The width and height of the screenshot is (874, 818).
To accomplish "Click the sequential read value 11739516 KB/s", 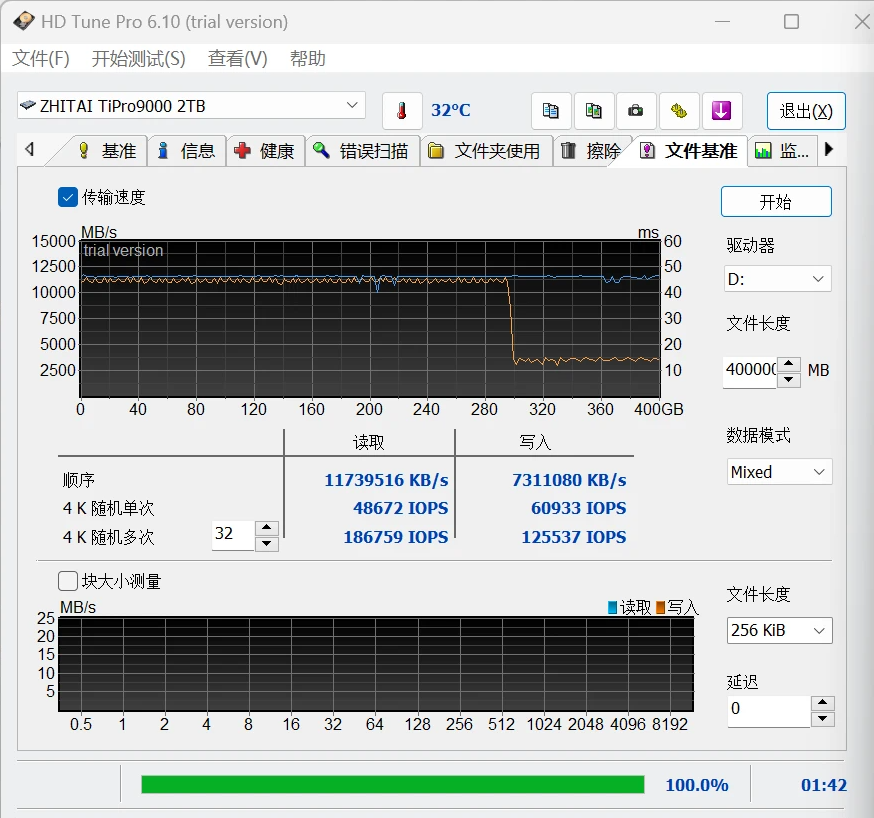I will click(386, 480).
